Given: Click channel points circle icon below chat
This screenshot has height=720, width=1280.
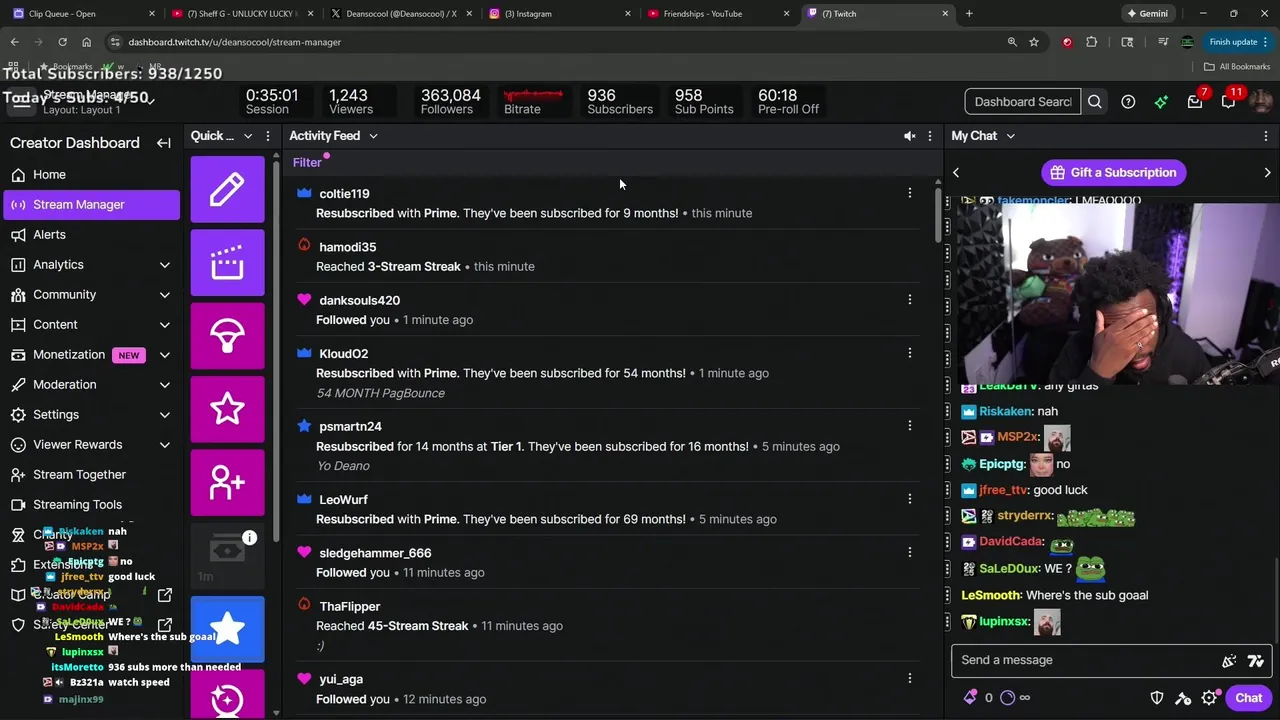Looking at the screenshot, I should click(1007, 698).
